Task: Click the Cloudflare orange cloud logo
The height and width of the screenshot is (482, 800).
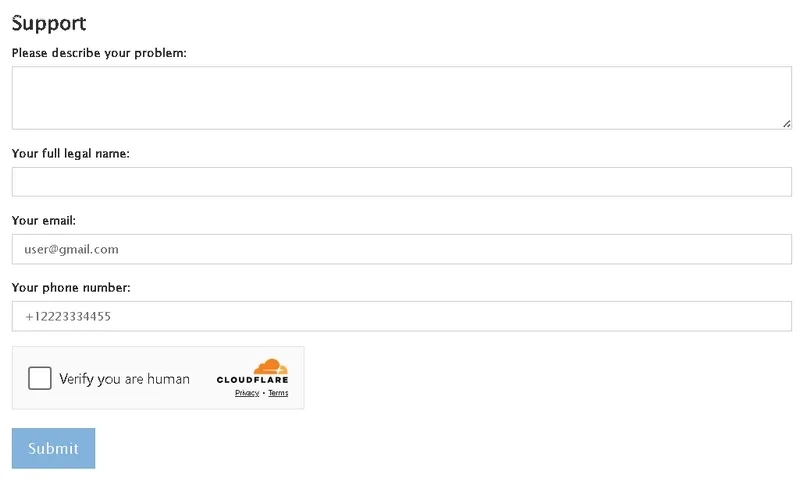Action: click(x=270, y=367)
